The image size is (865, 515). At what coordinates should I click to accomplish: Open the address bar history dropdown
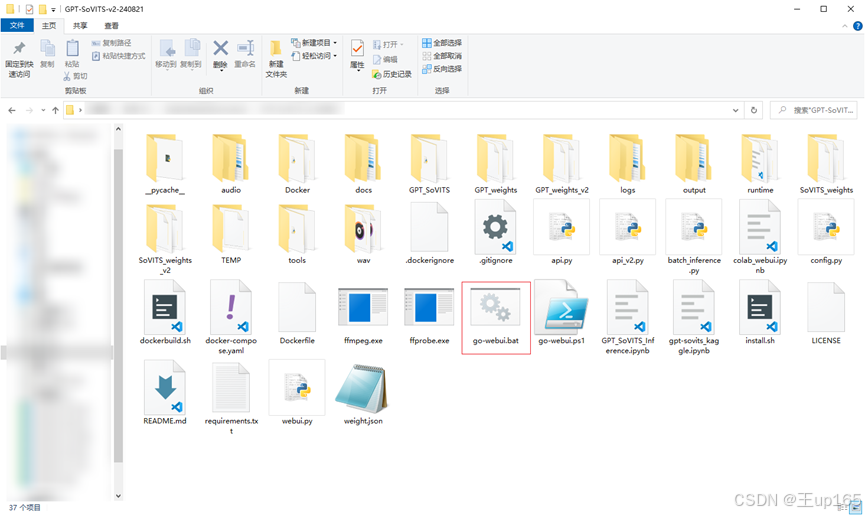coord(735,110)
